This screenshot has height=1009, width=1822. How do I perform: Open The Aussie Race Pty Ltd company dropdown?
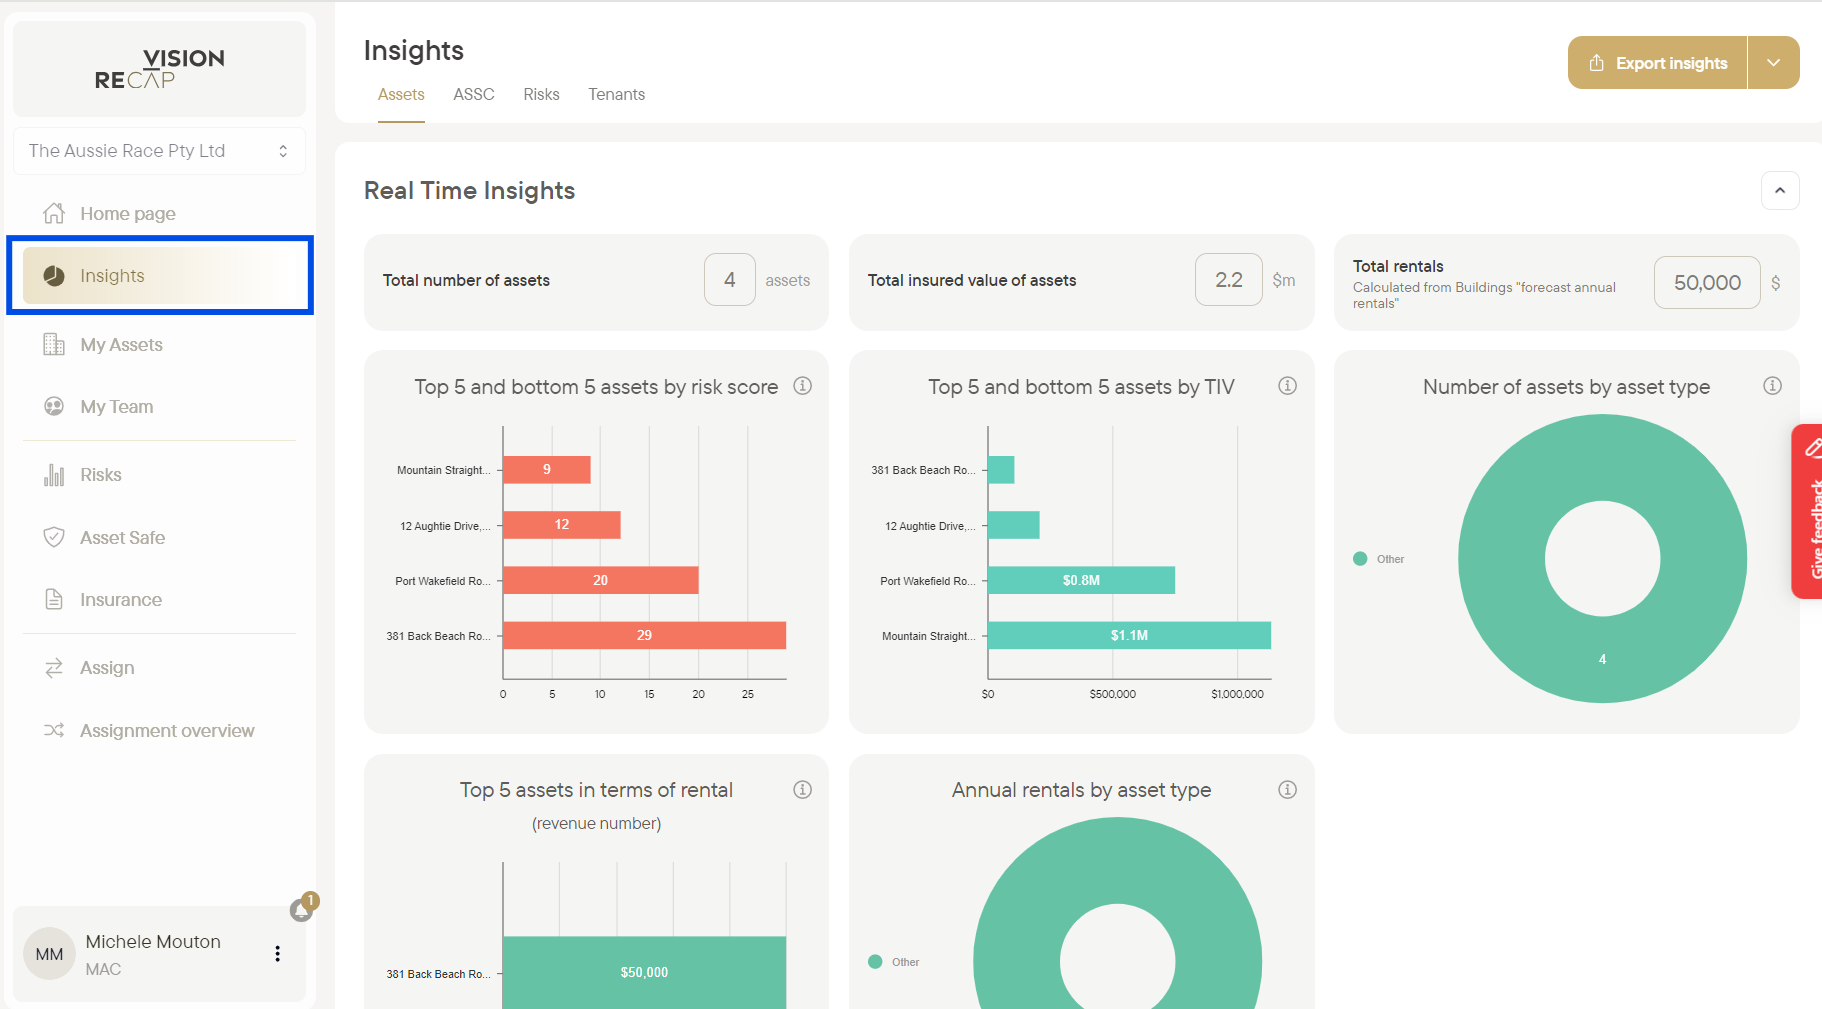[159, 151]
